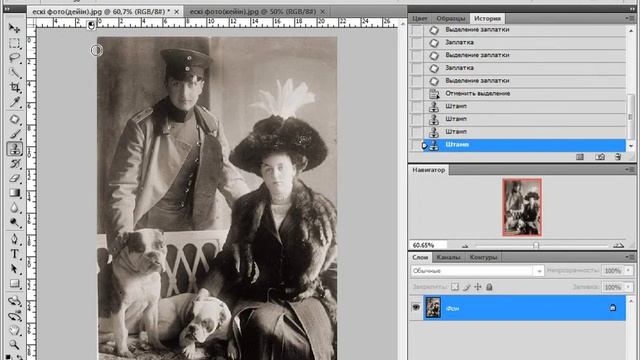This screenshot has width=640, height=360.
Task: Select the 3D Orbit camera tool
Action: 14,316
